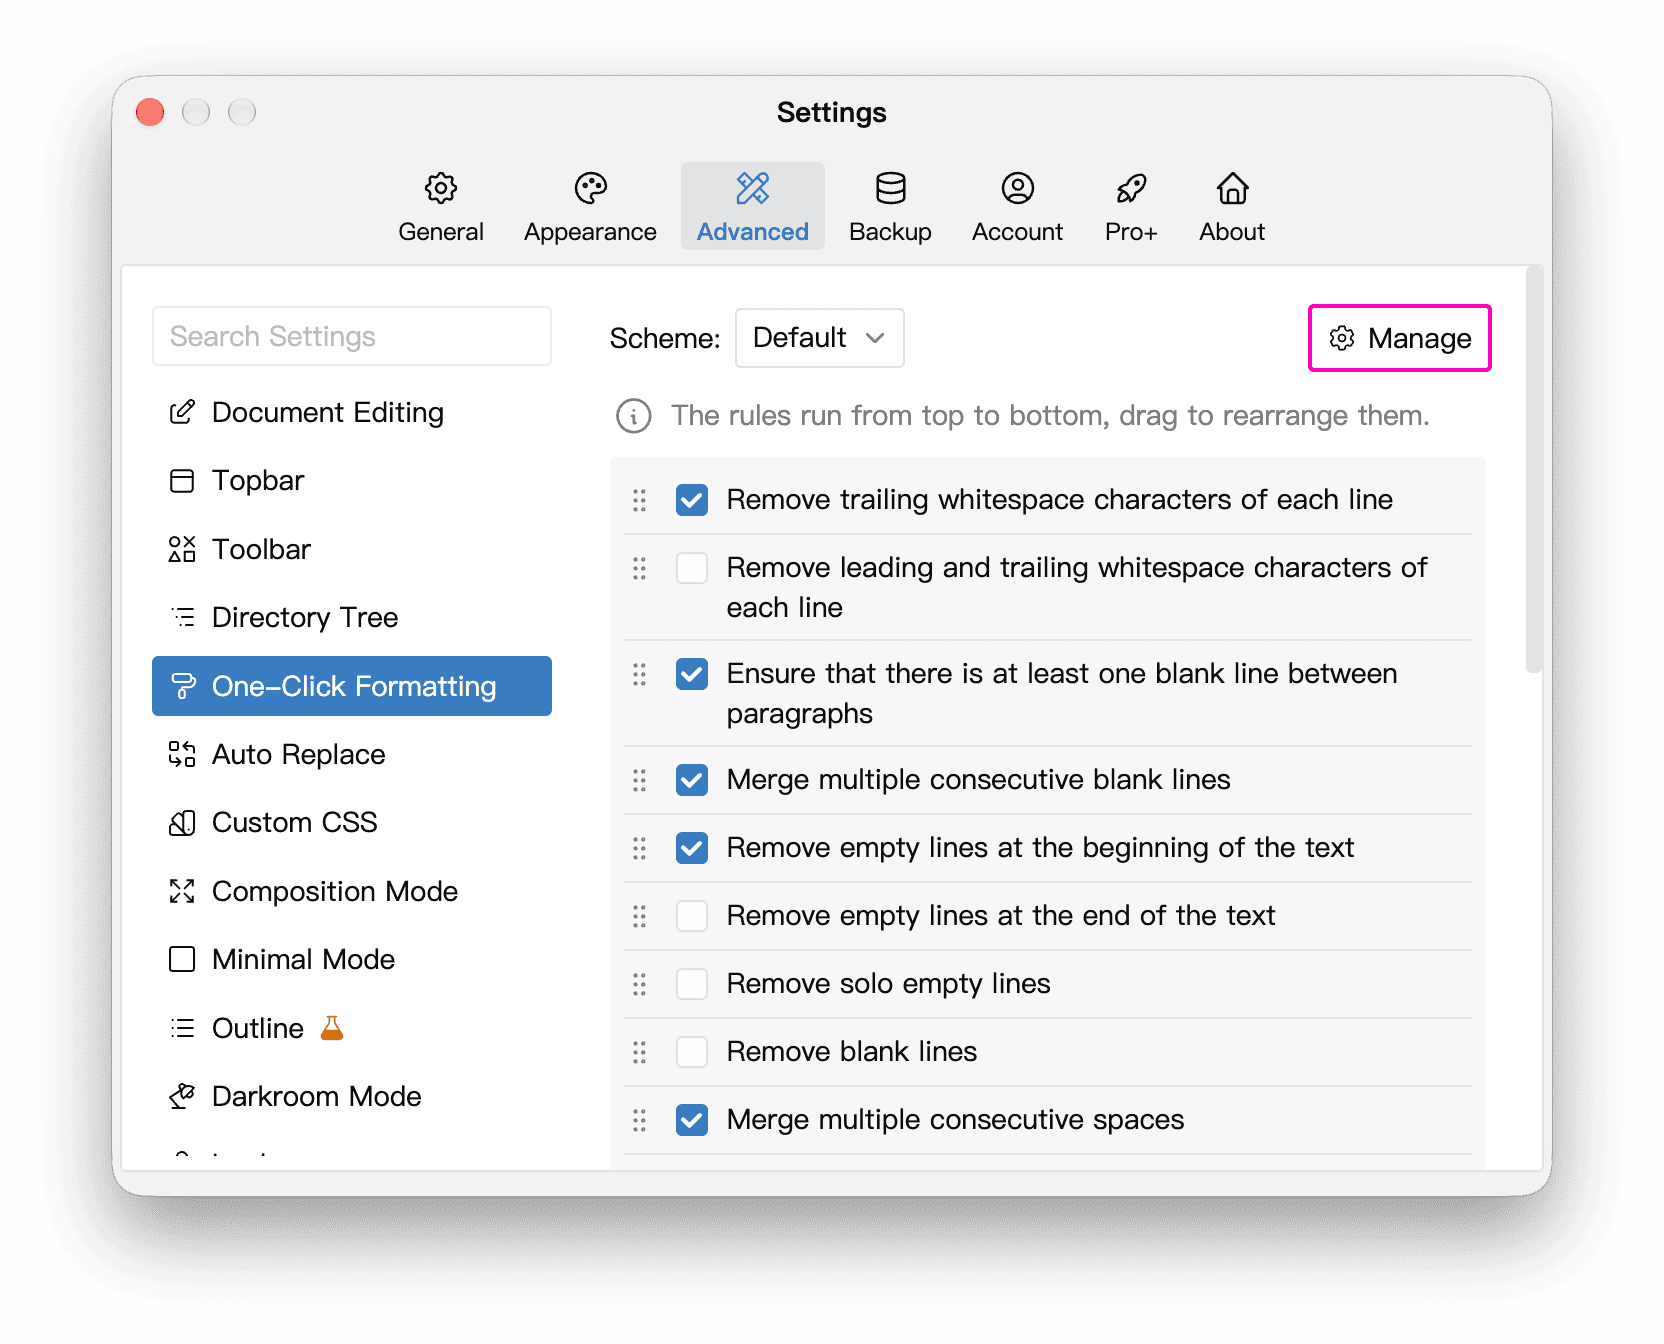This screenshot has width=1664, height=1344.
Task: Select Custom CSS text in the sidebar
Action: (x=295, y=823)
